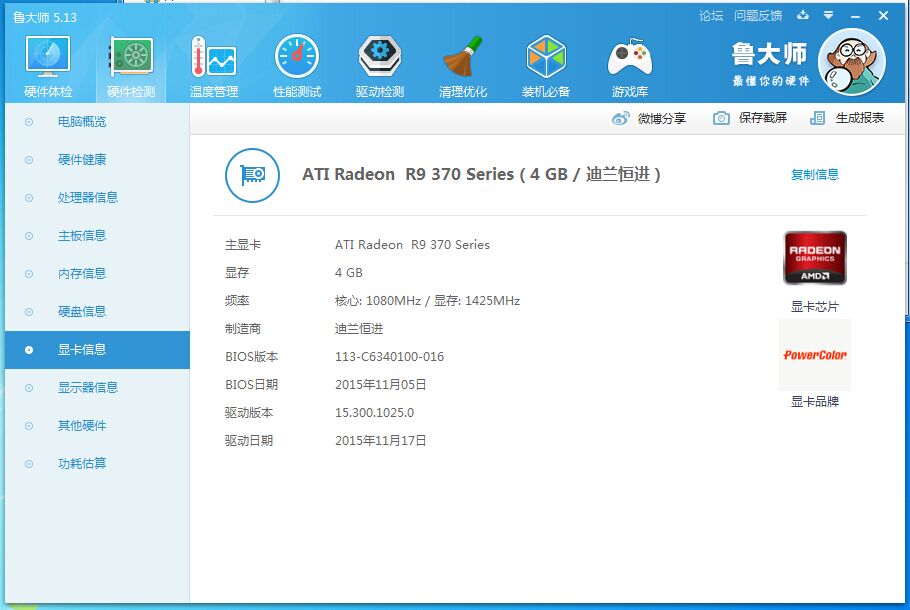Click the PowerColor brand logo
This screenshot has width=910, height=610.
pos(815,355)
